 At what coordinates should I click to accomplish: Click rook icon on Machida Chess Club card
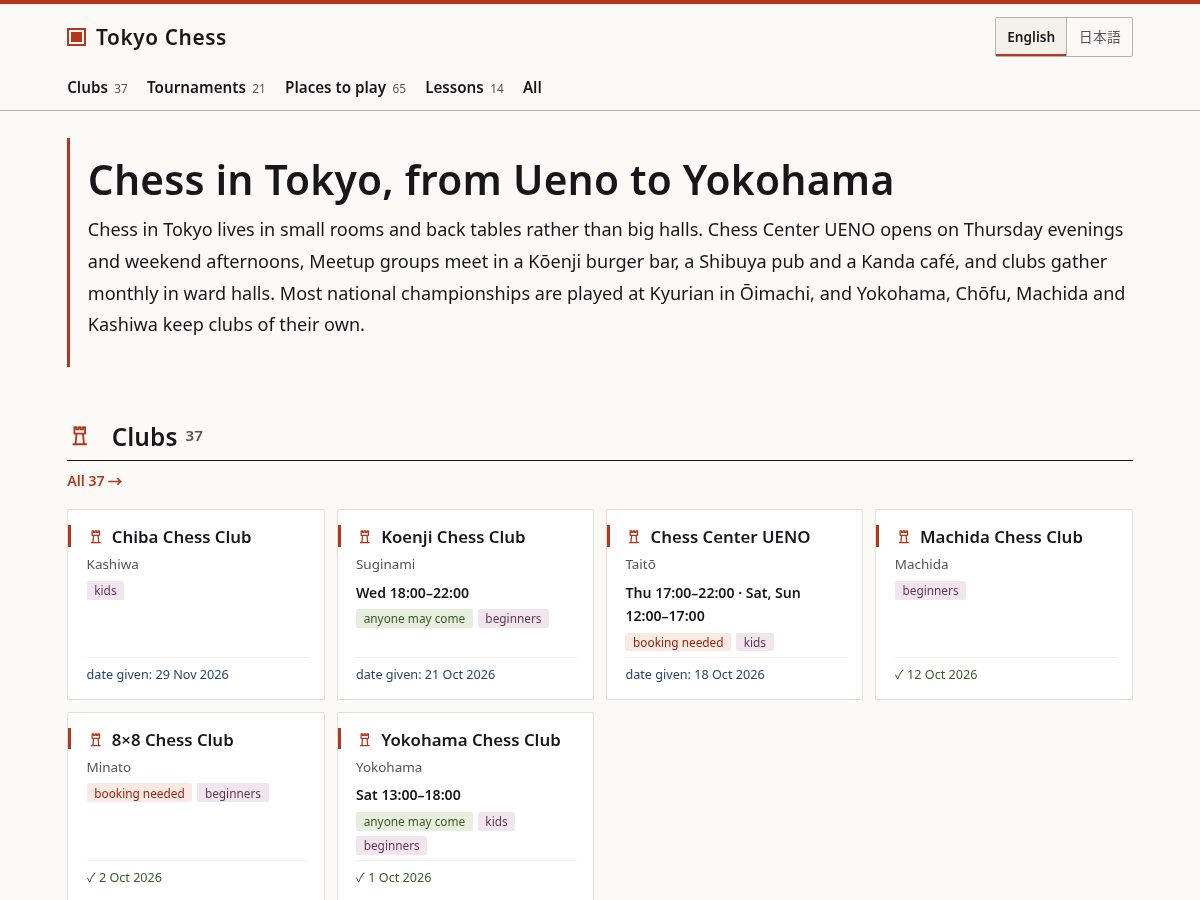click(904, 537)
